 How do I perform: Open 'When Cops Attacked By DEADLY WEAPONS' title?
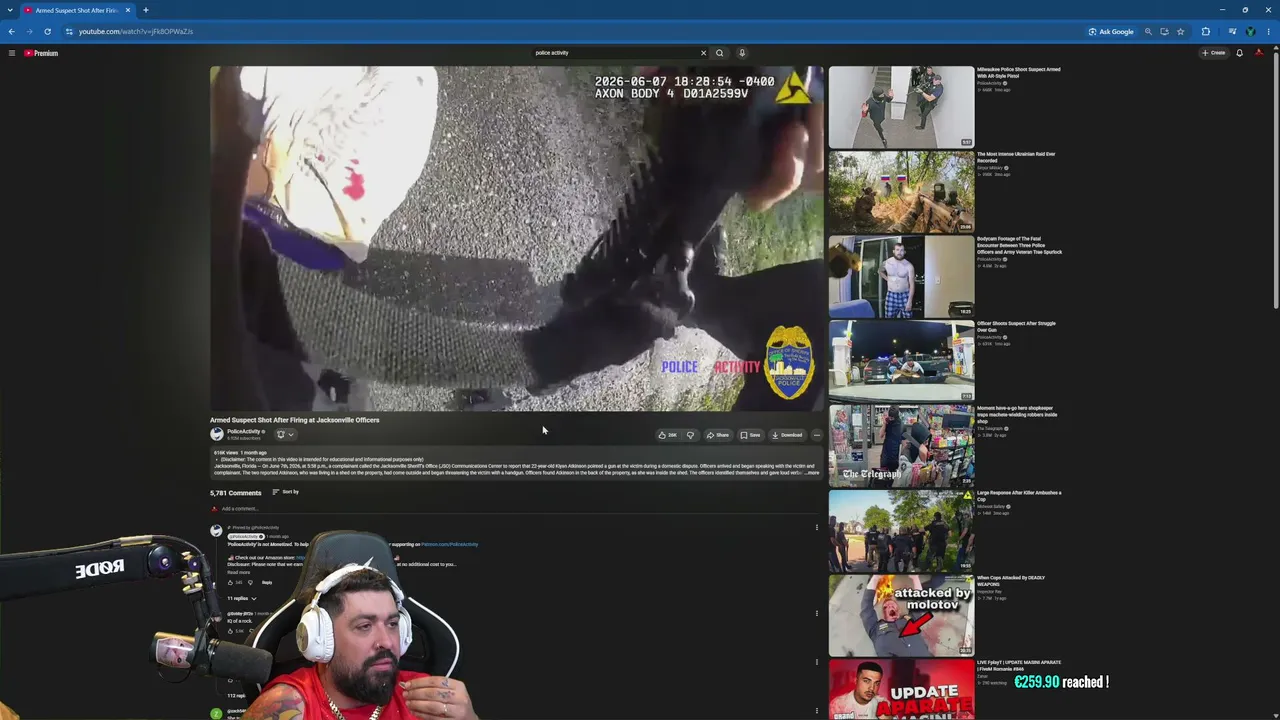(1011, 580)
